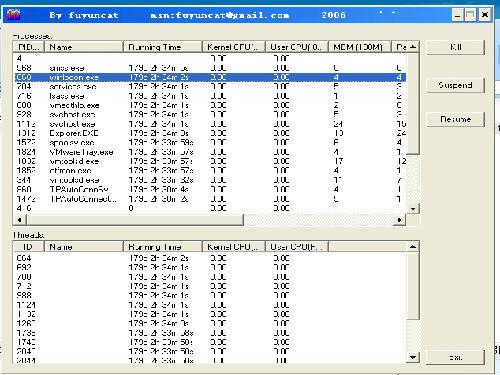Sort processes by the PID column header
Screen dimensions: 500x375
(29, 47)
